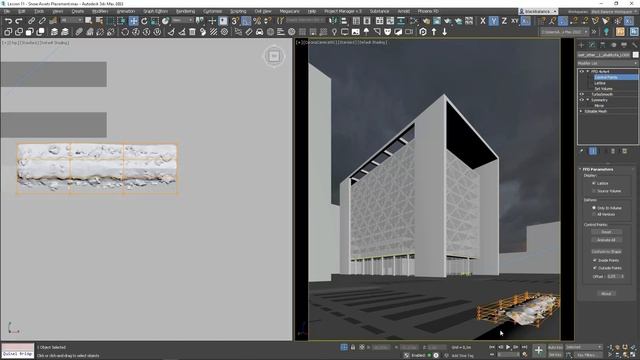Restrict transform to Y axis
640x360 pixels.
coord(493,21)
